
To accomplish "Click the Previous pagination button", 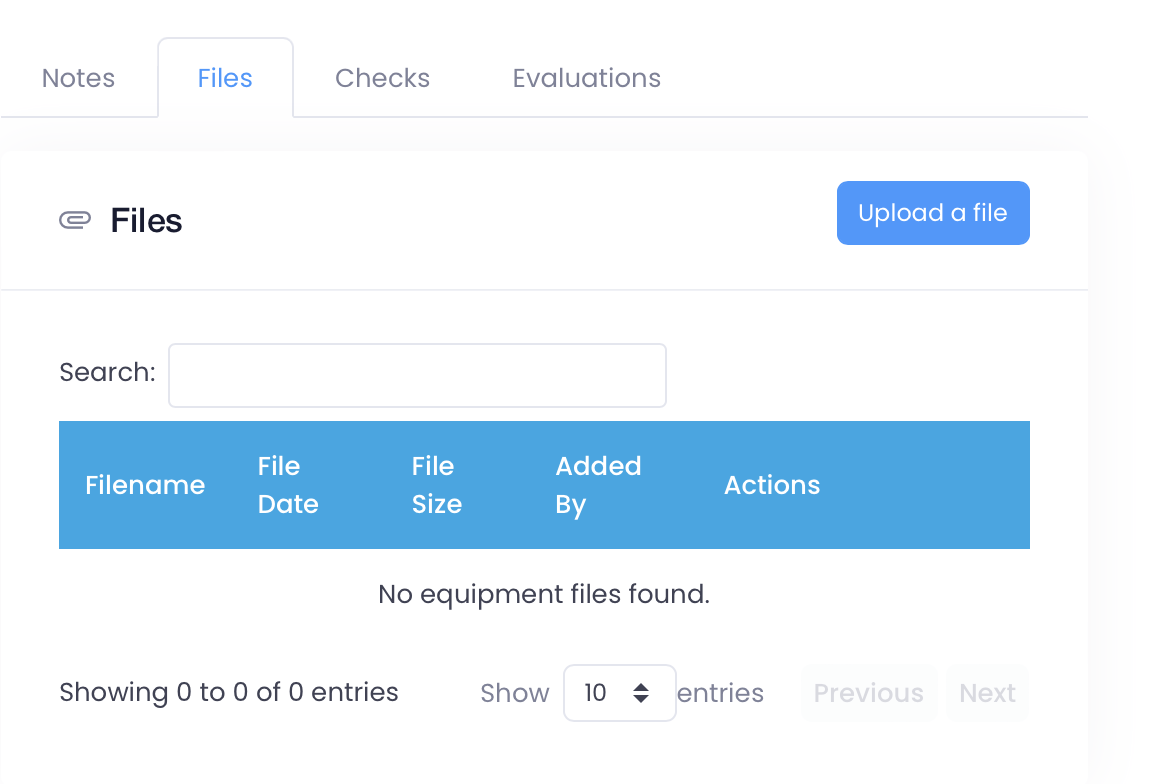I will [868, 692].
